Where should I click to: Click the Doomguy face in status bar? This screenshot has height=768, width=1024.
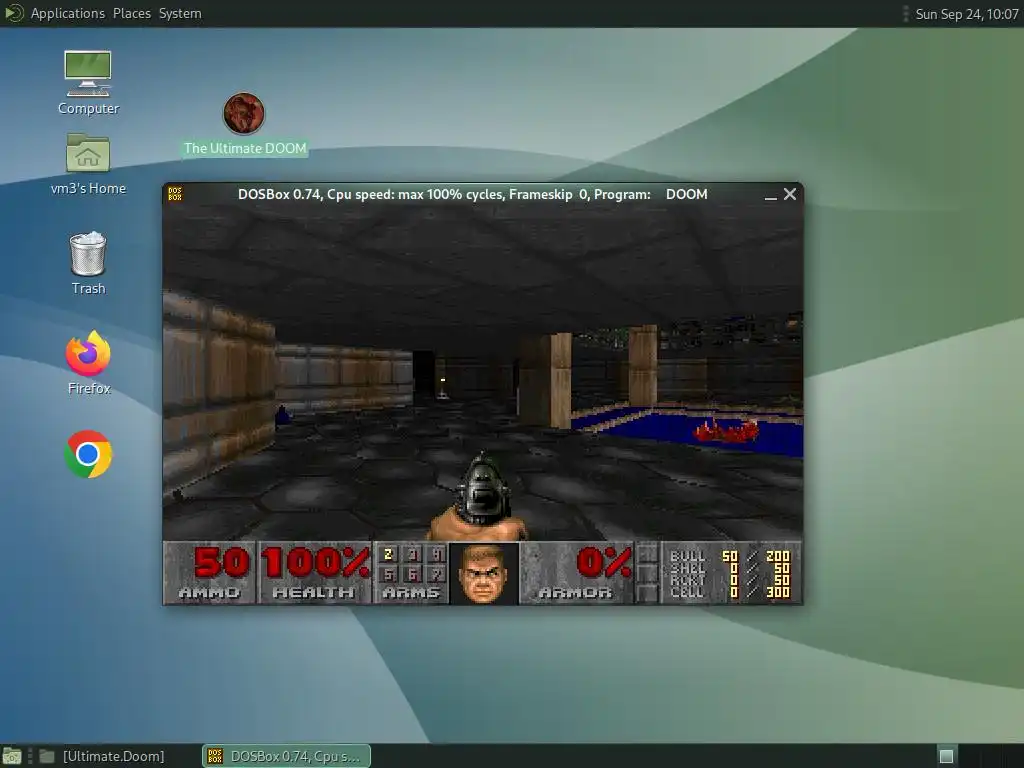pos(483,574)
